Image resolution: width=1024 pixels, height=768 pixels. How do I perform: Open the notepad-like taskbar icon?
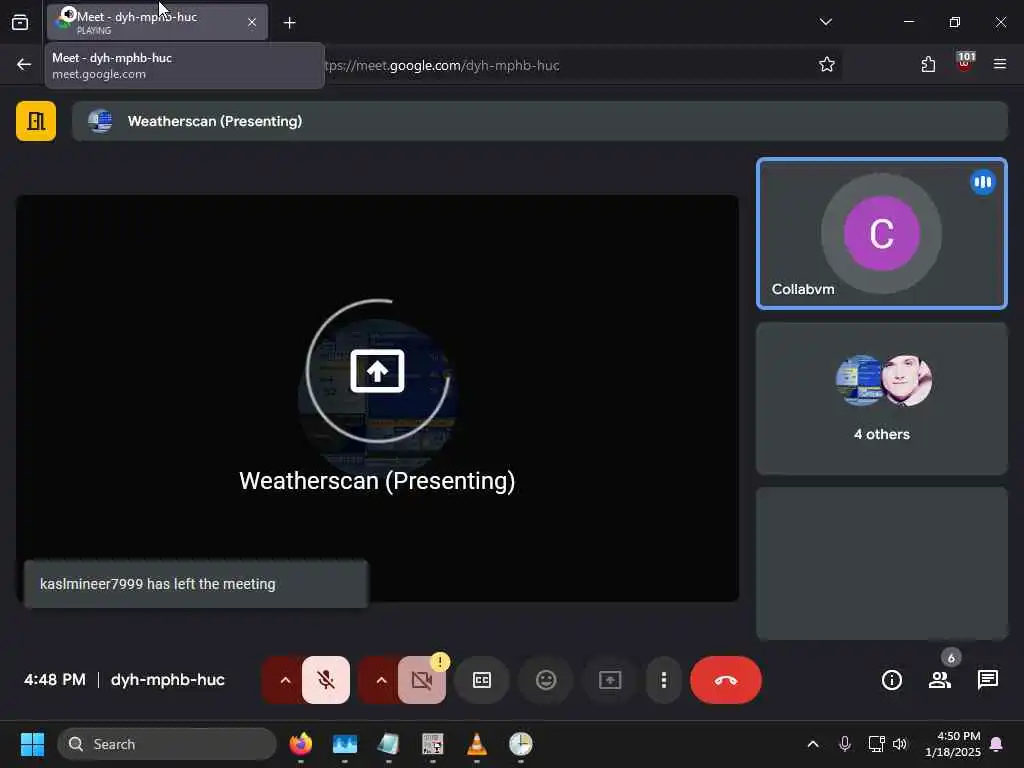pos(389,744)
